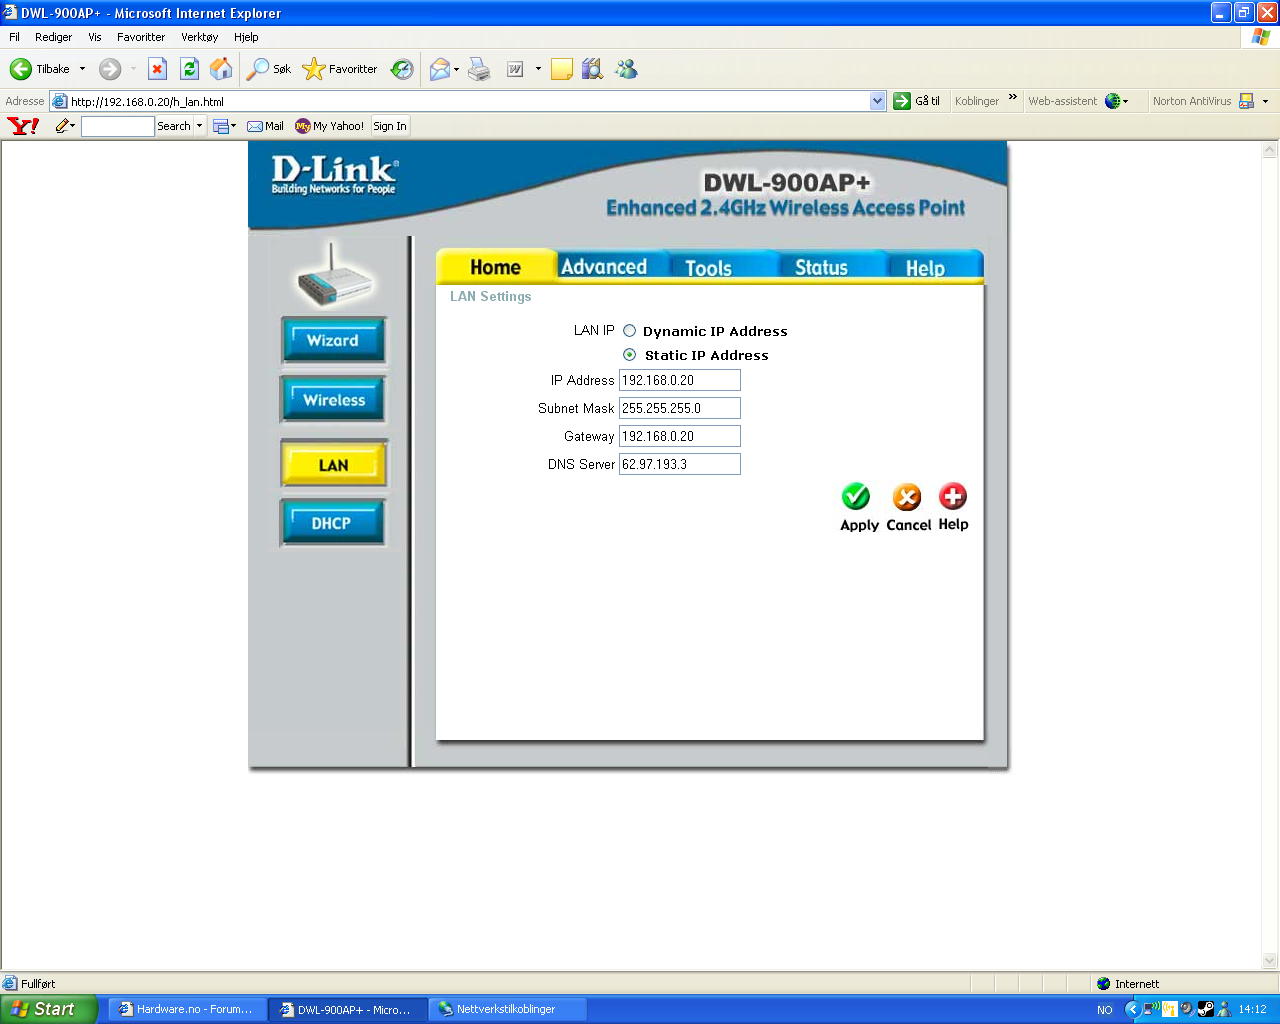Switch to the Tools tab
This screenshot has width=1280, height=1024.
coord(708,267)
